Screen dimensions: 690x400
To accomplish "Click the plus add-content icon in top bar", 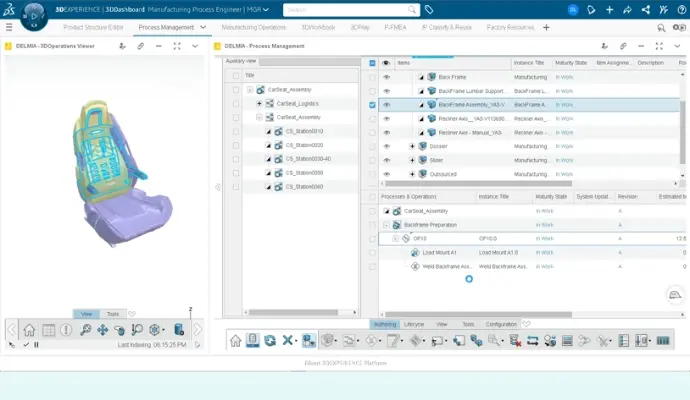I will (x=609, y=9).
